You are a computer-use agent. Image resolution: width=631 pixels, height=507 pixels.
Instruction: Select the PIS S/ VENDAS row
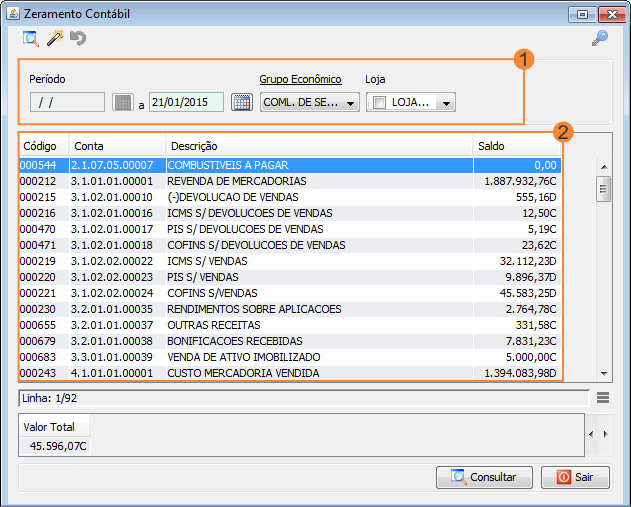[290, 277]
